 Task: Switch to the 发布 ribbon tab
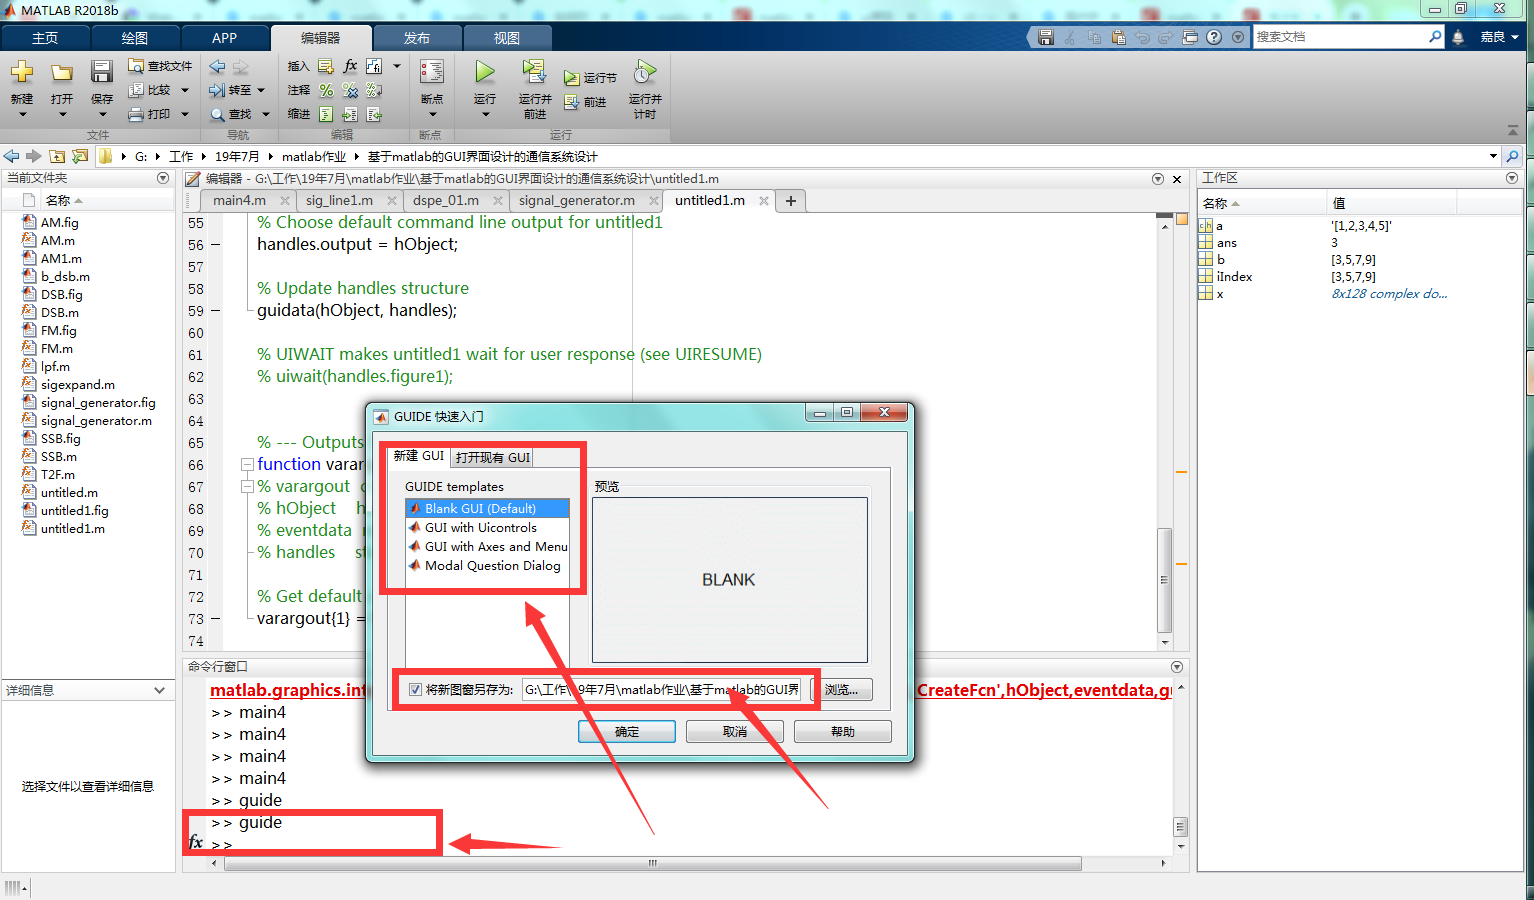coord(417,38)
